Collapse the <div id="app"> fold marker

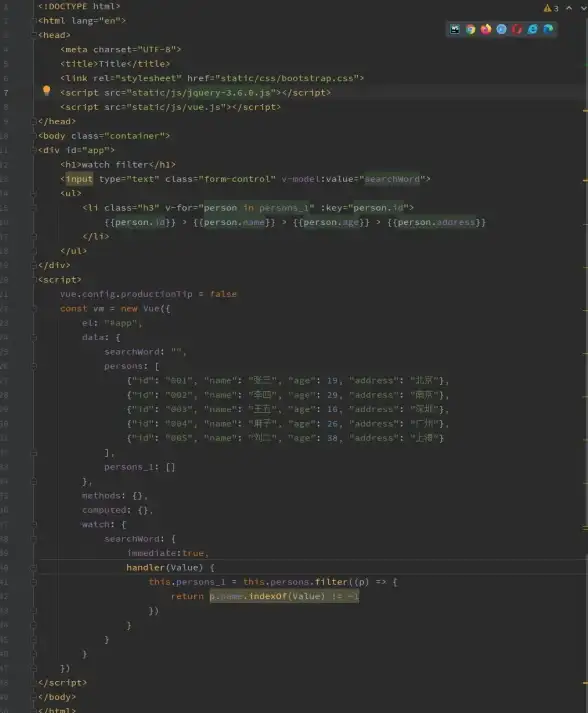pos(35,150)
